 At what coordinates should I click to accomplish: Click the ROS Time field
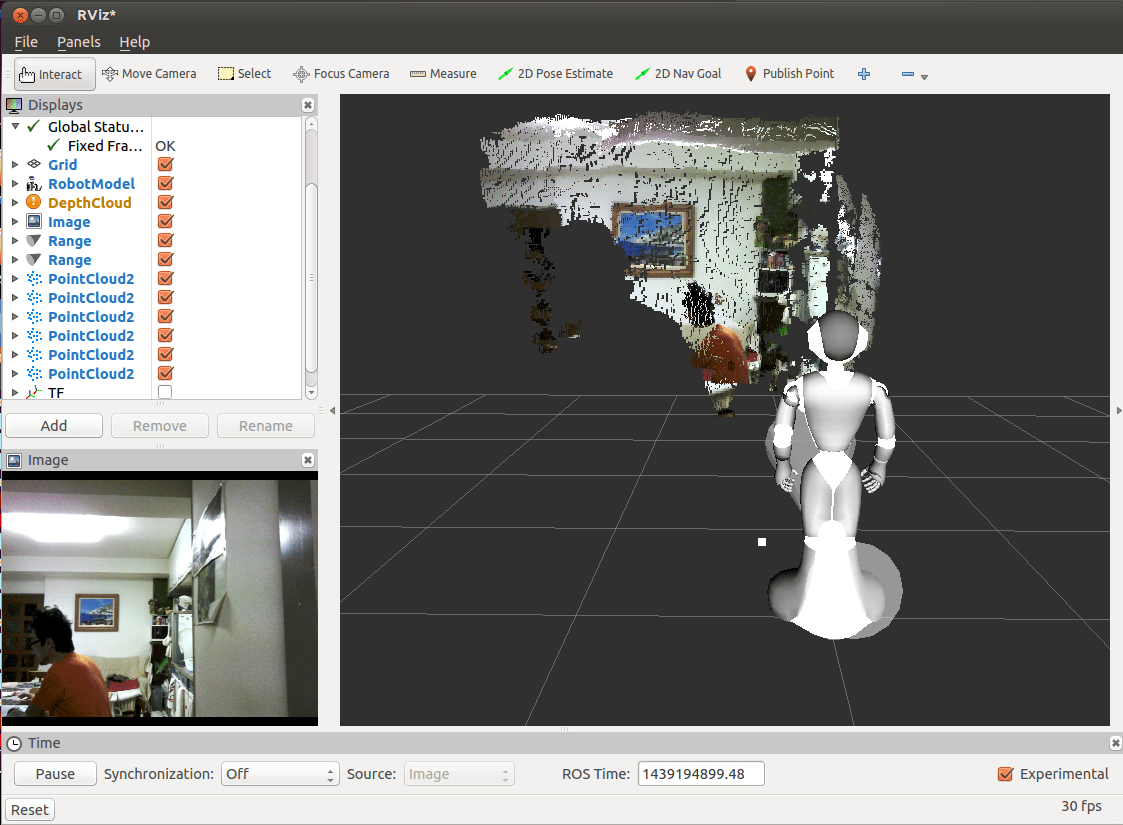701,774
